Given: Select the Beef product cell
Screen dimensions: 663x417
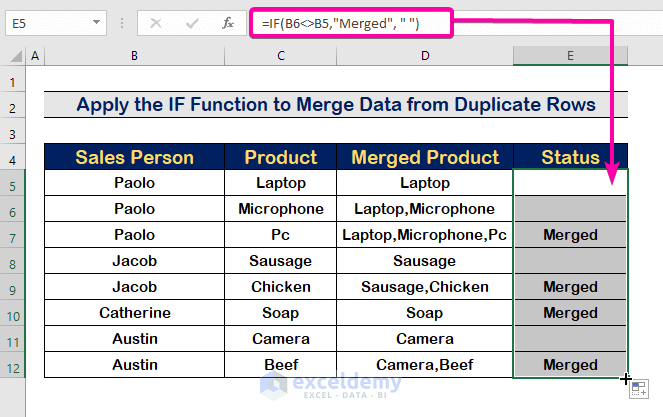Looking at the screenshot, I should click(x=281, y=365).
